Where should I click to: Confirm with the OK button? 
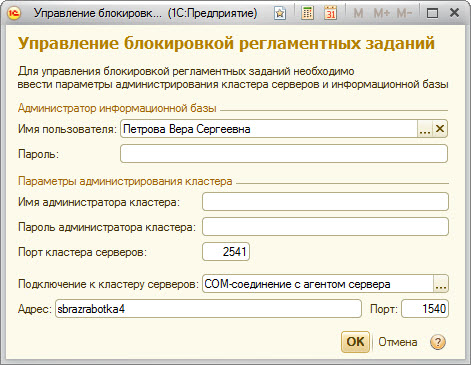click(x=355, y=342)
